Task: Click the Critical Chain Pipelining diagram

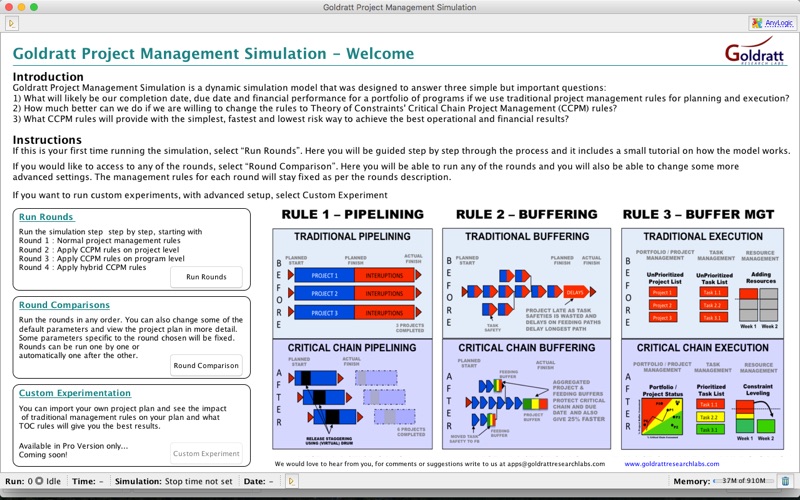Action: (x=353, y=394)
